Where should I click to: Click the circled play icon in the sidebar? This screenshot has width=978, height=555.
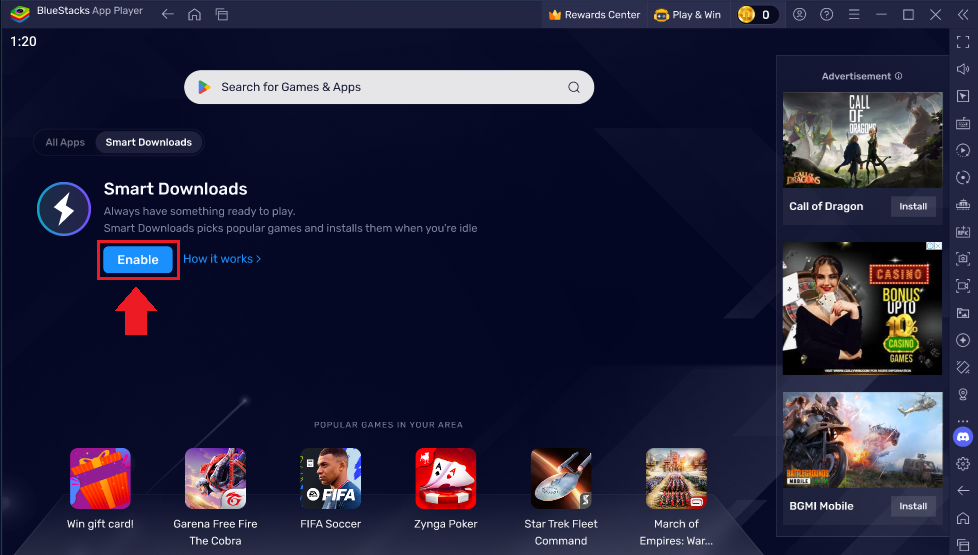pos(963,150)
